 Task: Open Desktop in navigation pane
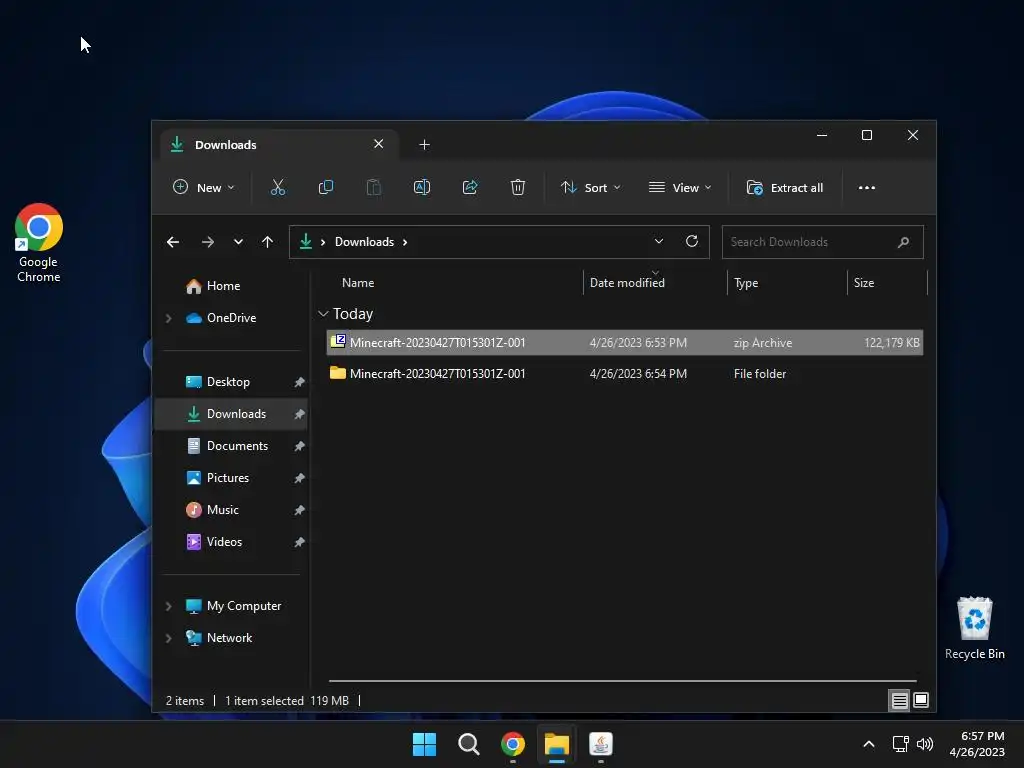tap(232, 382)
